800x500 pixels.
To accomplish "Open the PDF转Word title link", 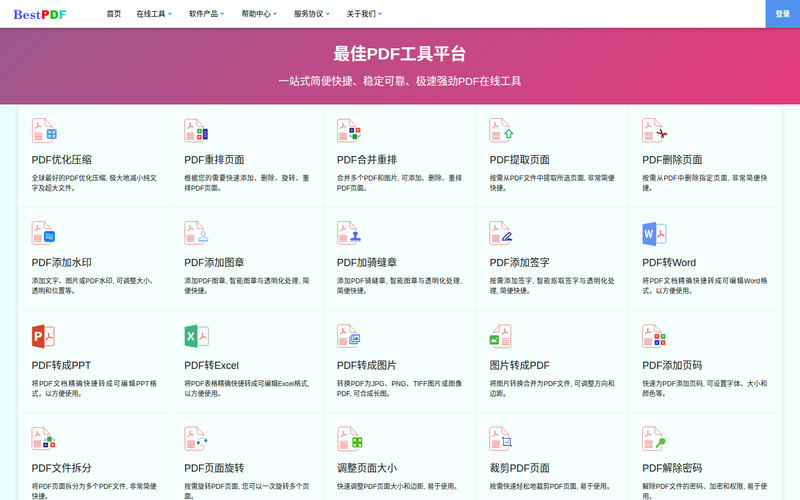I will (x=669, y=263).
